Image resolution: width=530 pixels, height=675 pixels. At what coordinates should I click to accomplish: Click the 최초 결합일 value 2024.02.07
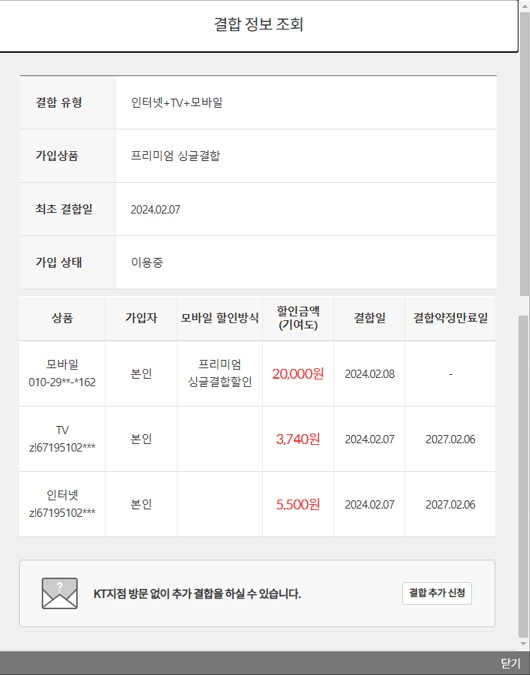(x=155, y=210)
